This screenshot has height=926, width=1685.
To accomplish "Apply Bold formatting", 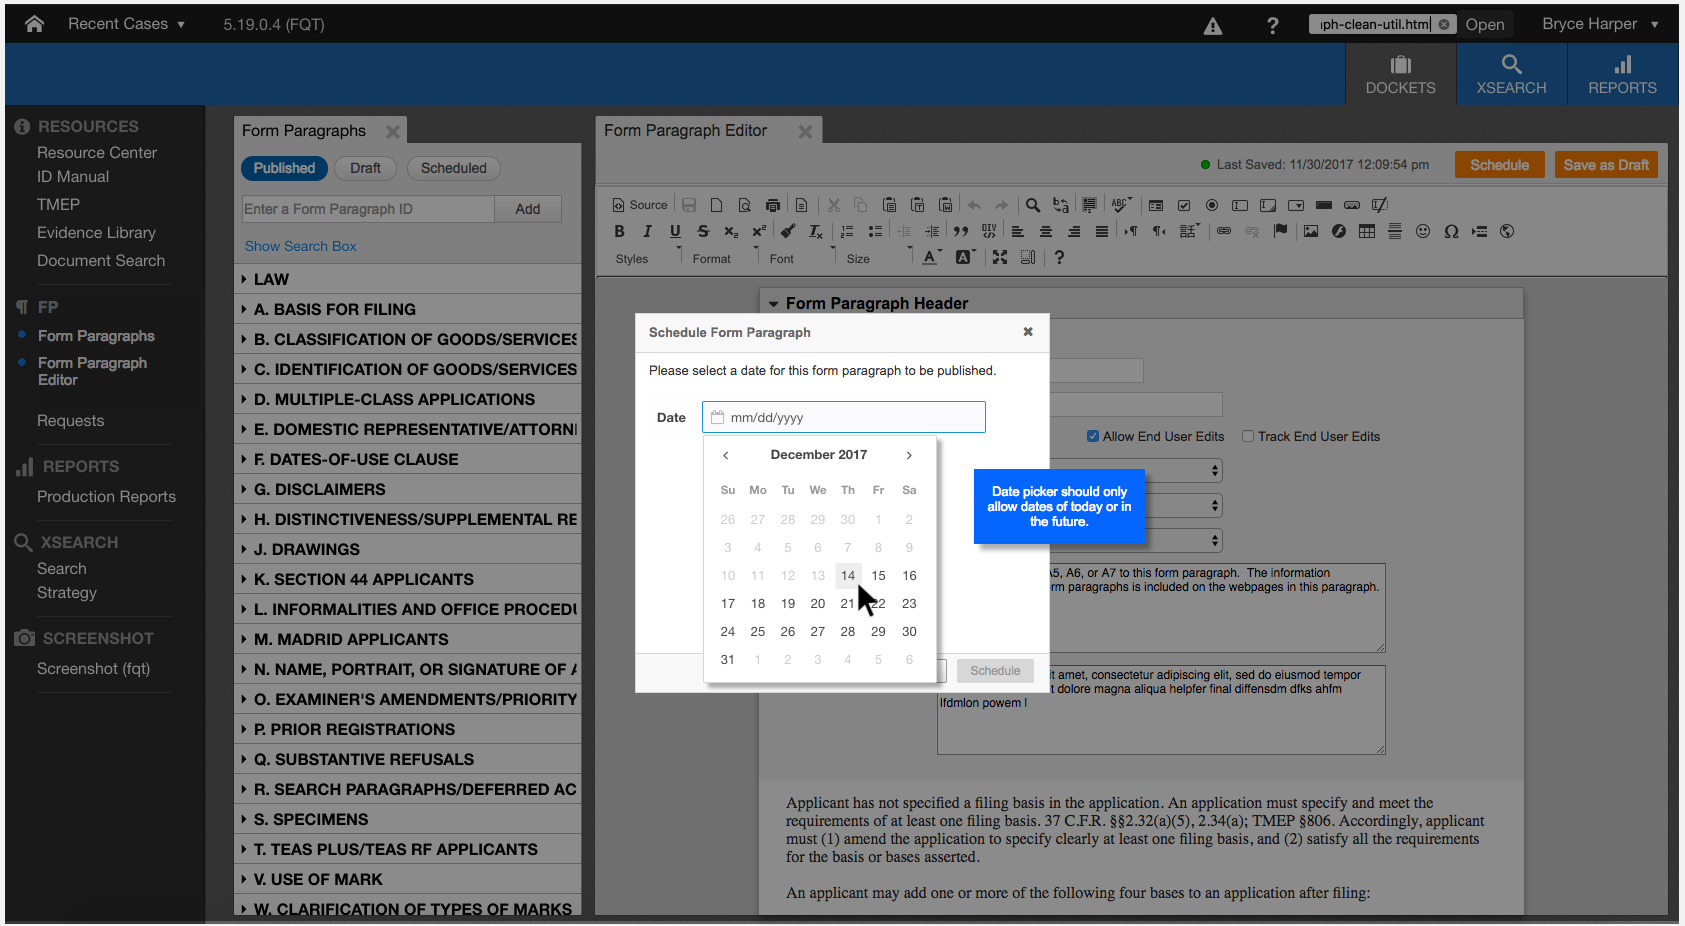I will [x=619, y=231].
